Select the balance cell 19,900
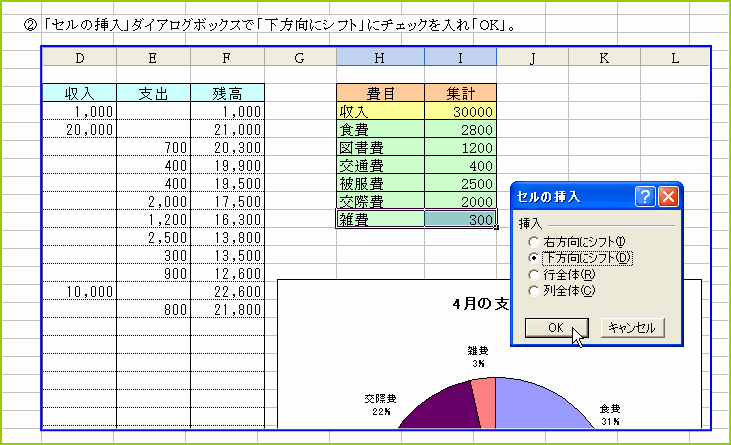This screenshot has height=445, width=731. (x=228, y=165)
